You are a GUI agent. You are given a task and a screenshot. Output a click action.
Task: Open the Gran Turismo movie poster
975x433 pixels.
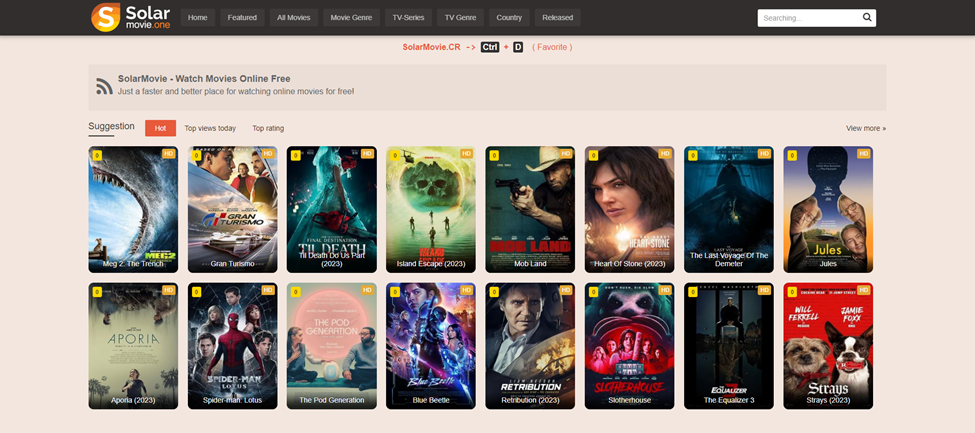233,210
